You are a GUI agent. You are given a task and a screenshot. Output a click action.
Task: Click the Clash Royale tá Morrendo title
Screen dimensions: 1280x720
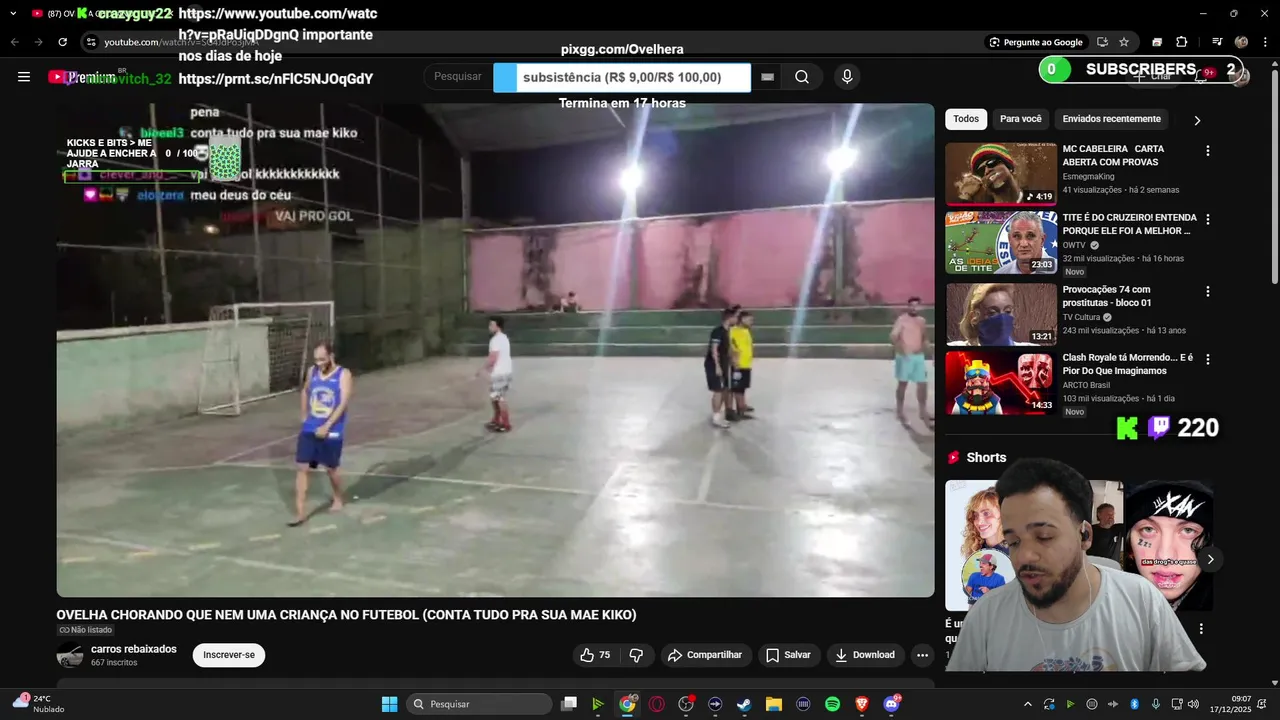[1128, 364]
